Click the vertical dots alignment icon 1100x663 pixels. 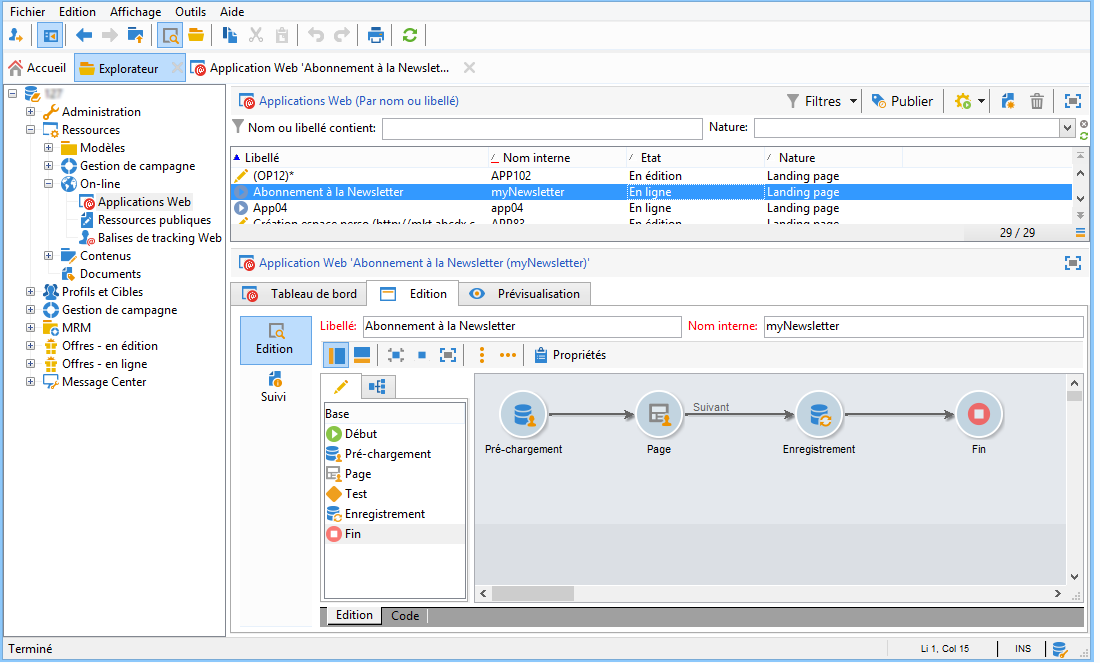[482, 355]
